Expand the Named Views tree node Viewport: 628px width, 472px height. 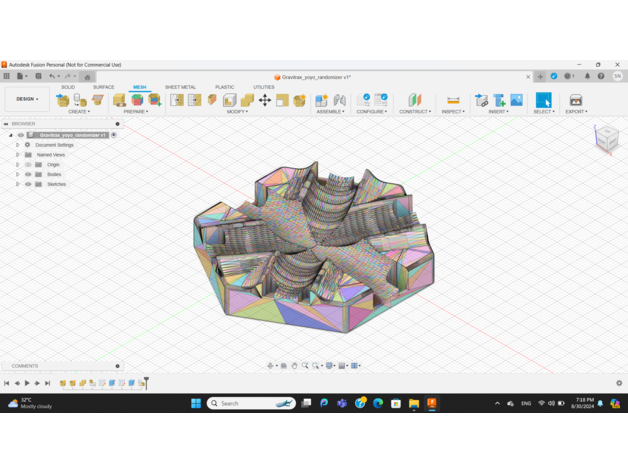17,155
